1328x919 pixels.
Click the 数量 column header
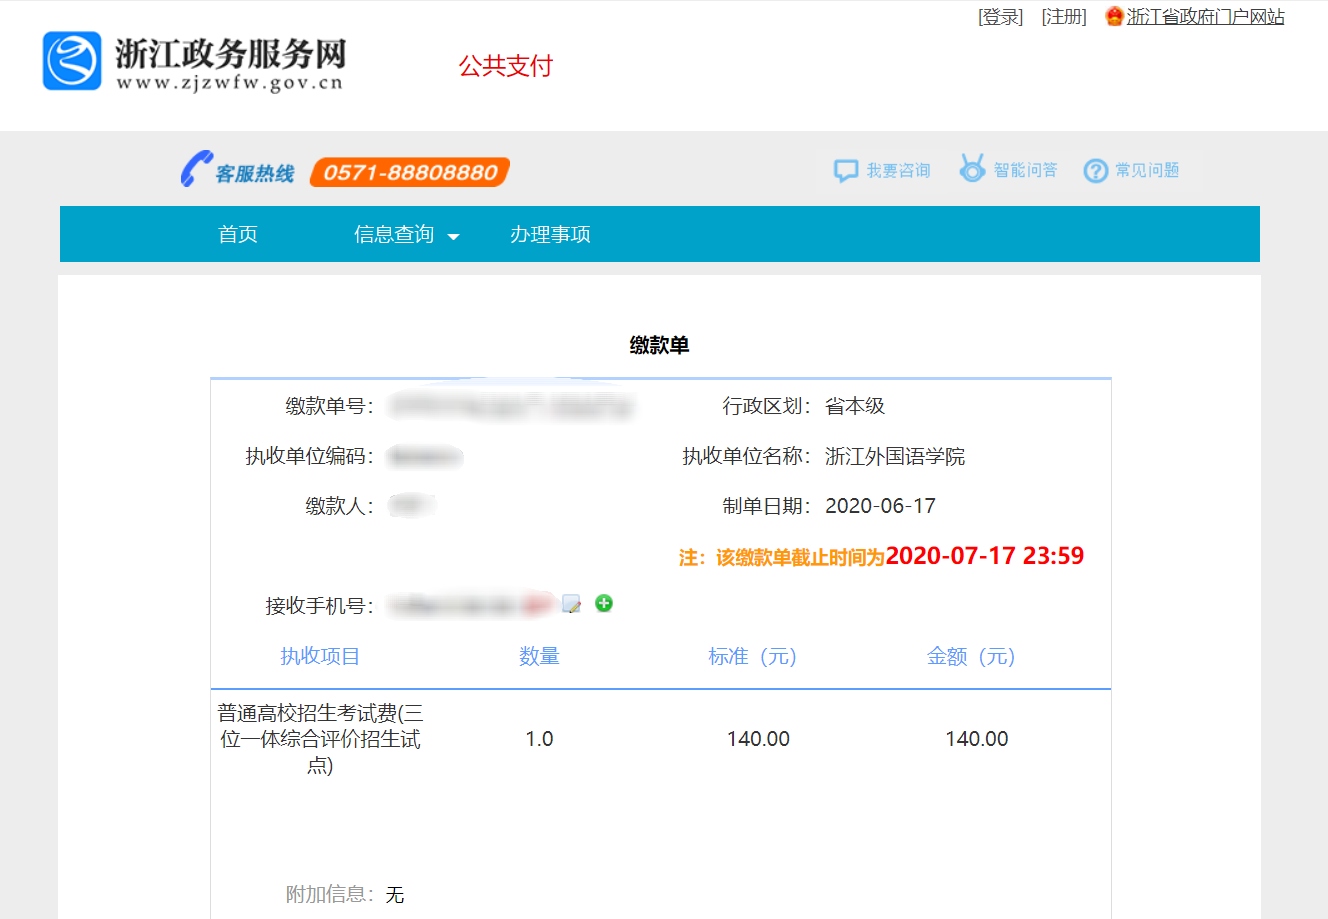539,656
